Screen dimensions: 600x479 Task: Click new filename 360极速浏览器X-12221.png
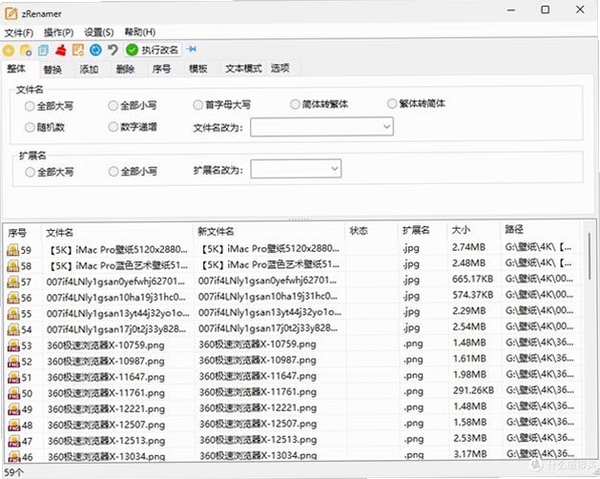pos(258,408)
